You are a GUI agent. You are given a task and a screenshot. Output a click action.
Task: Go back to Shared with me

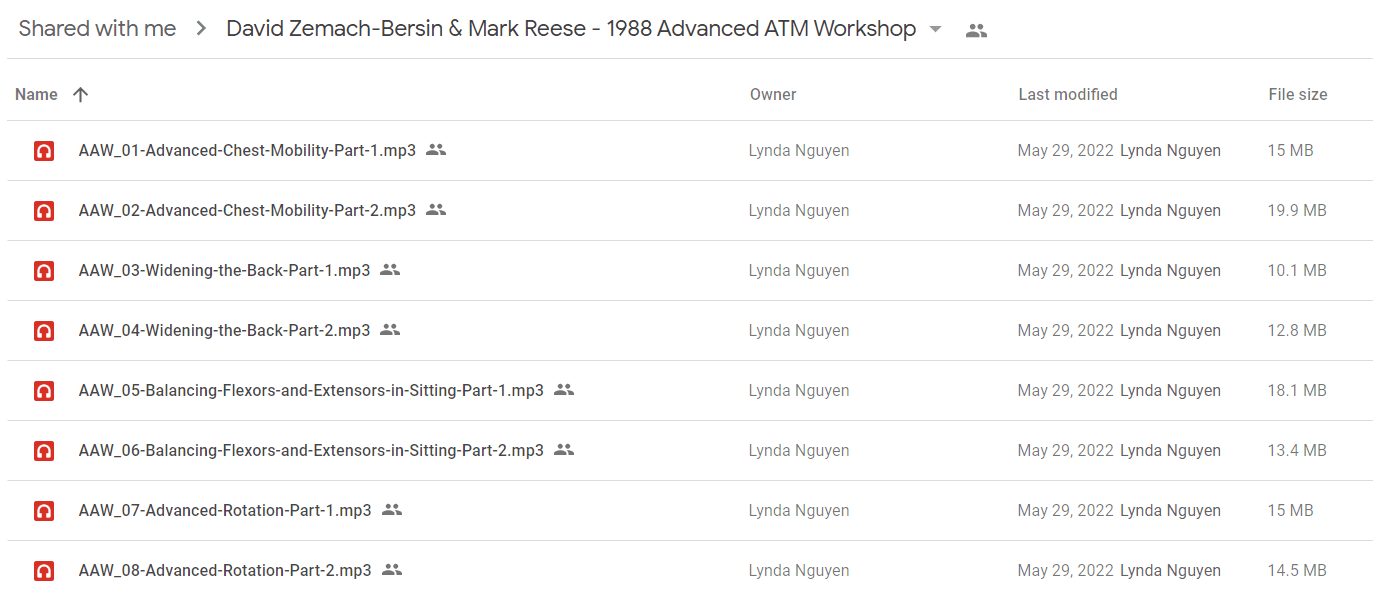[x=97, y=29]
